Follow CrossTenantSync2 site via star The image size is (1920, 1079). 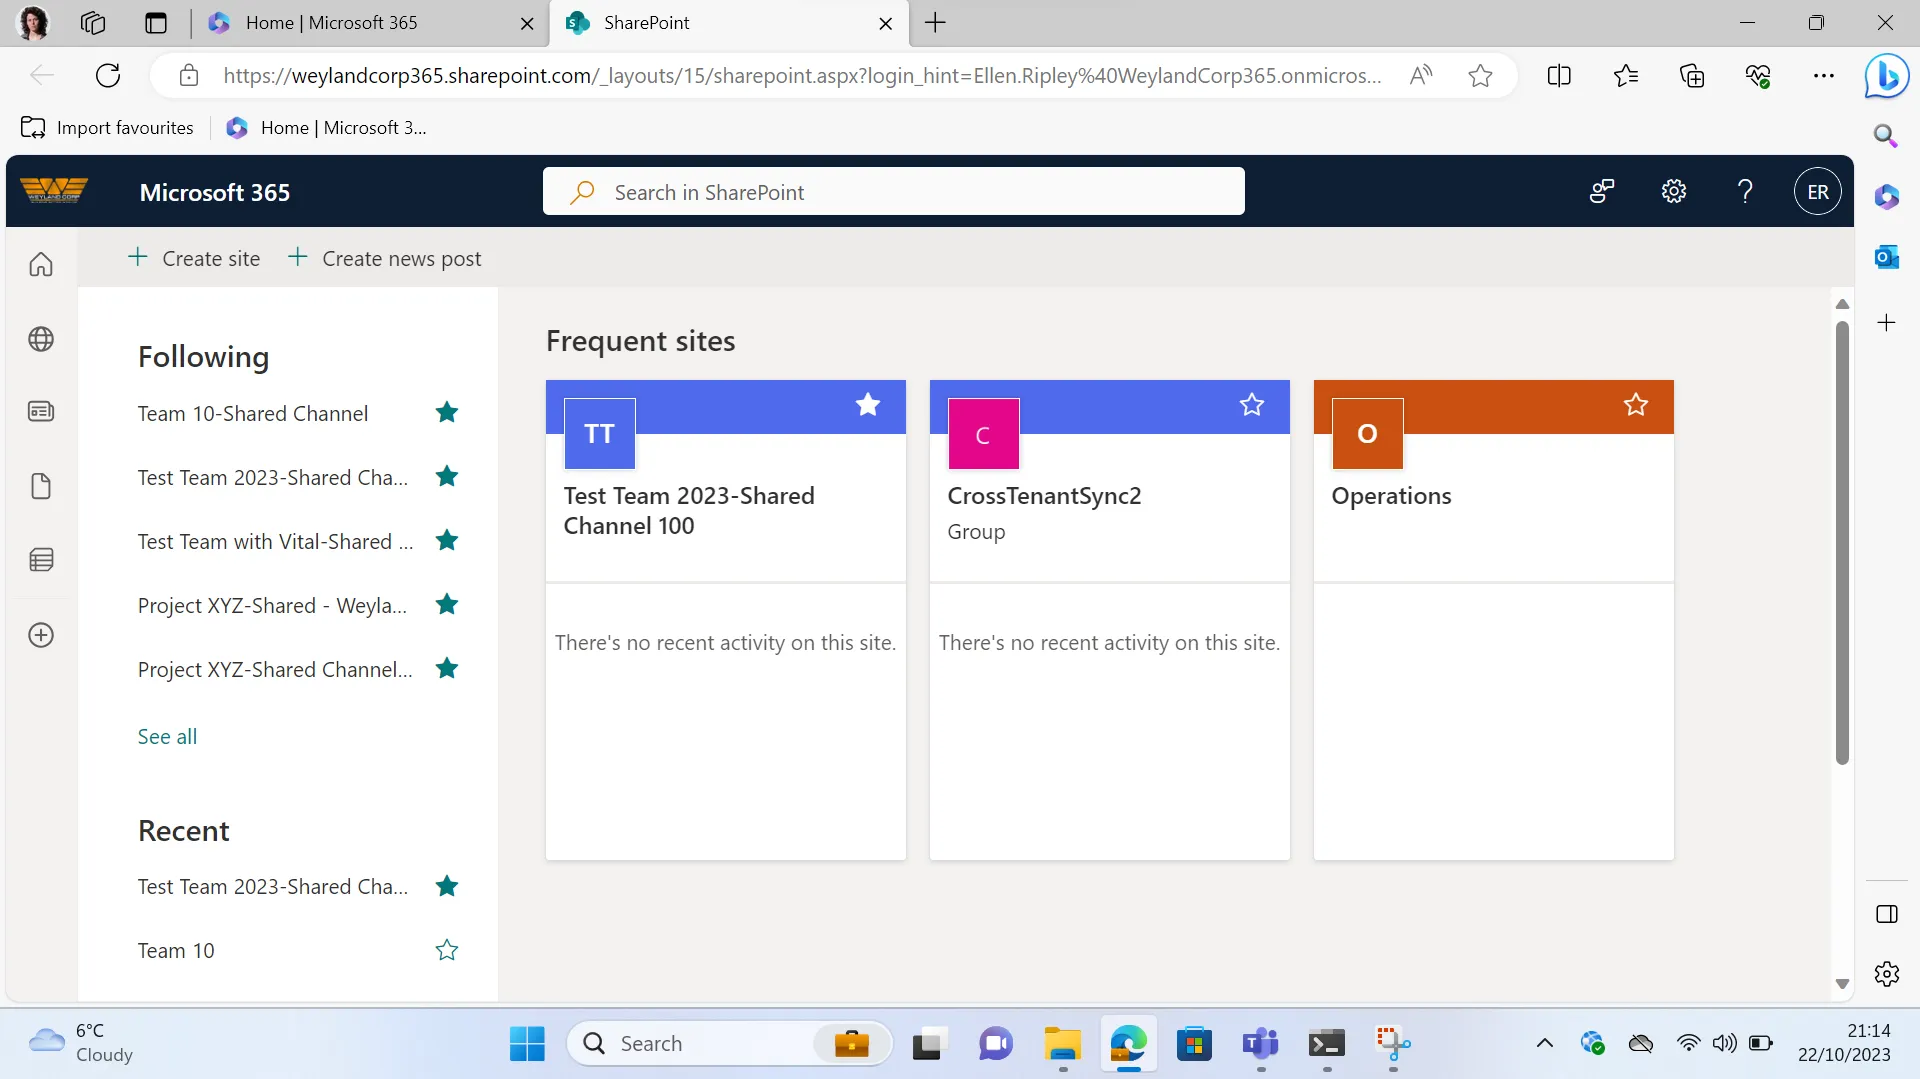click(1252, 404)
